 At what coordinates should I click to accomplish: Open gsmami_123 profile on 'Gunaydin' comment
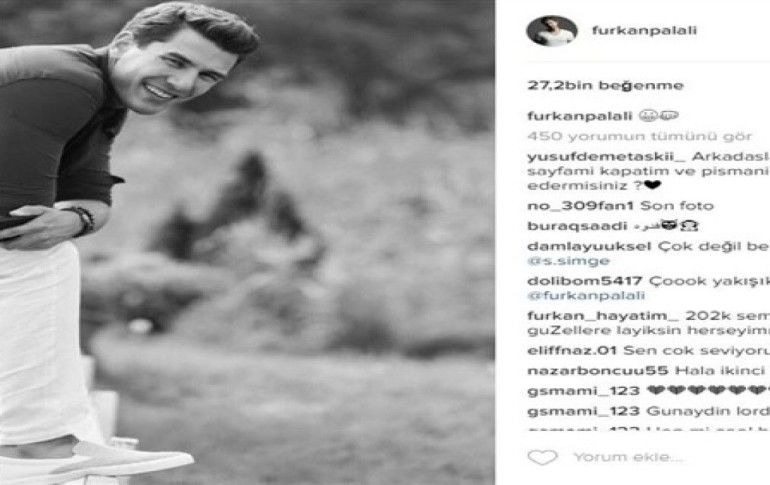click(583, 411)
